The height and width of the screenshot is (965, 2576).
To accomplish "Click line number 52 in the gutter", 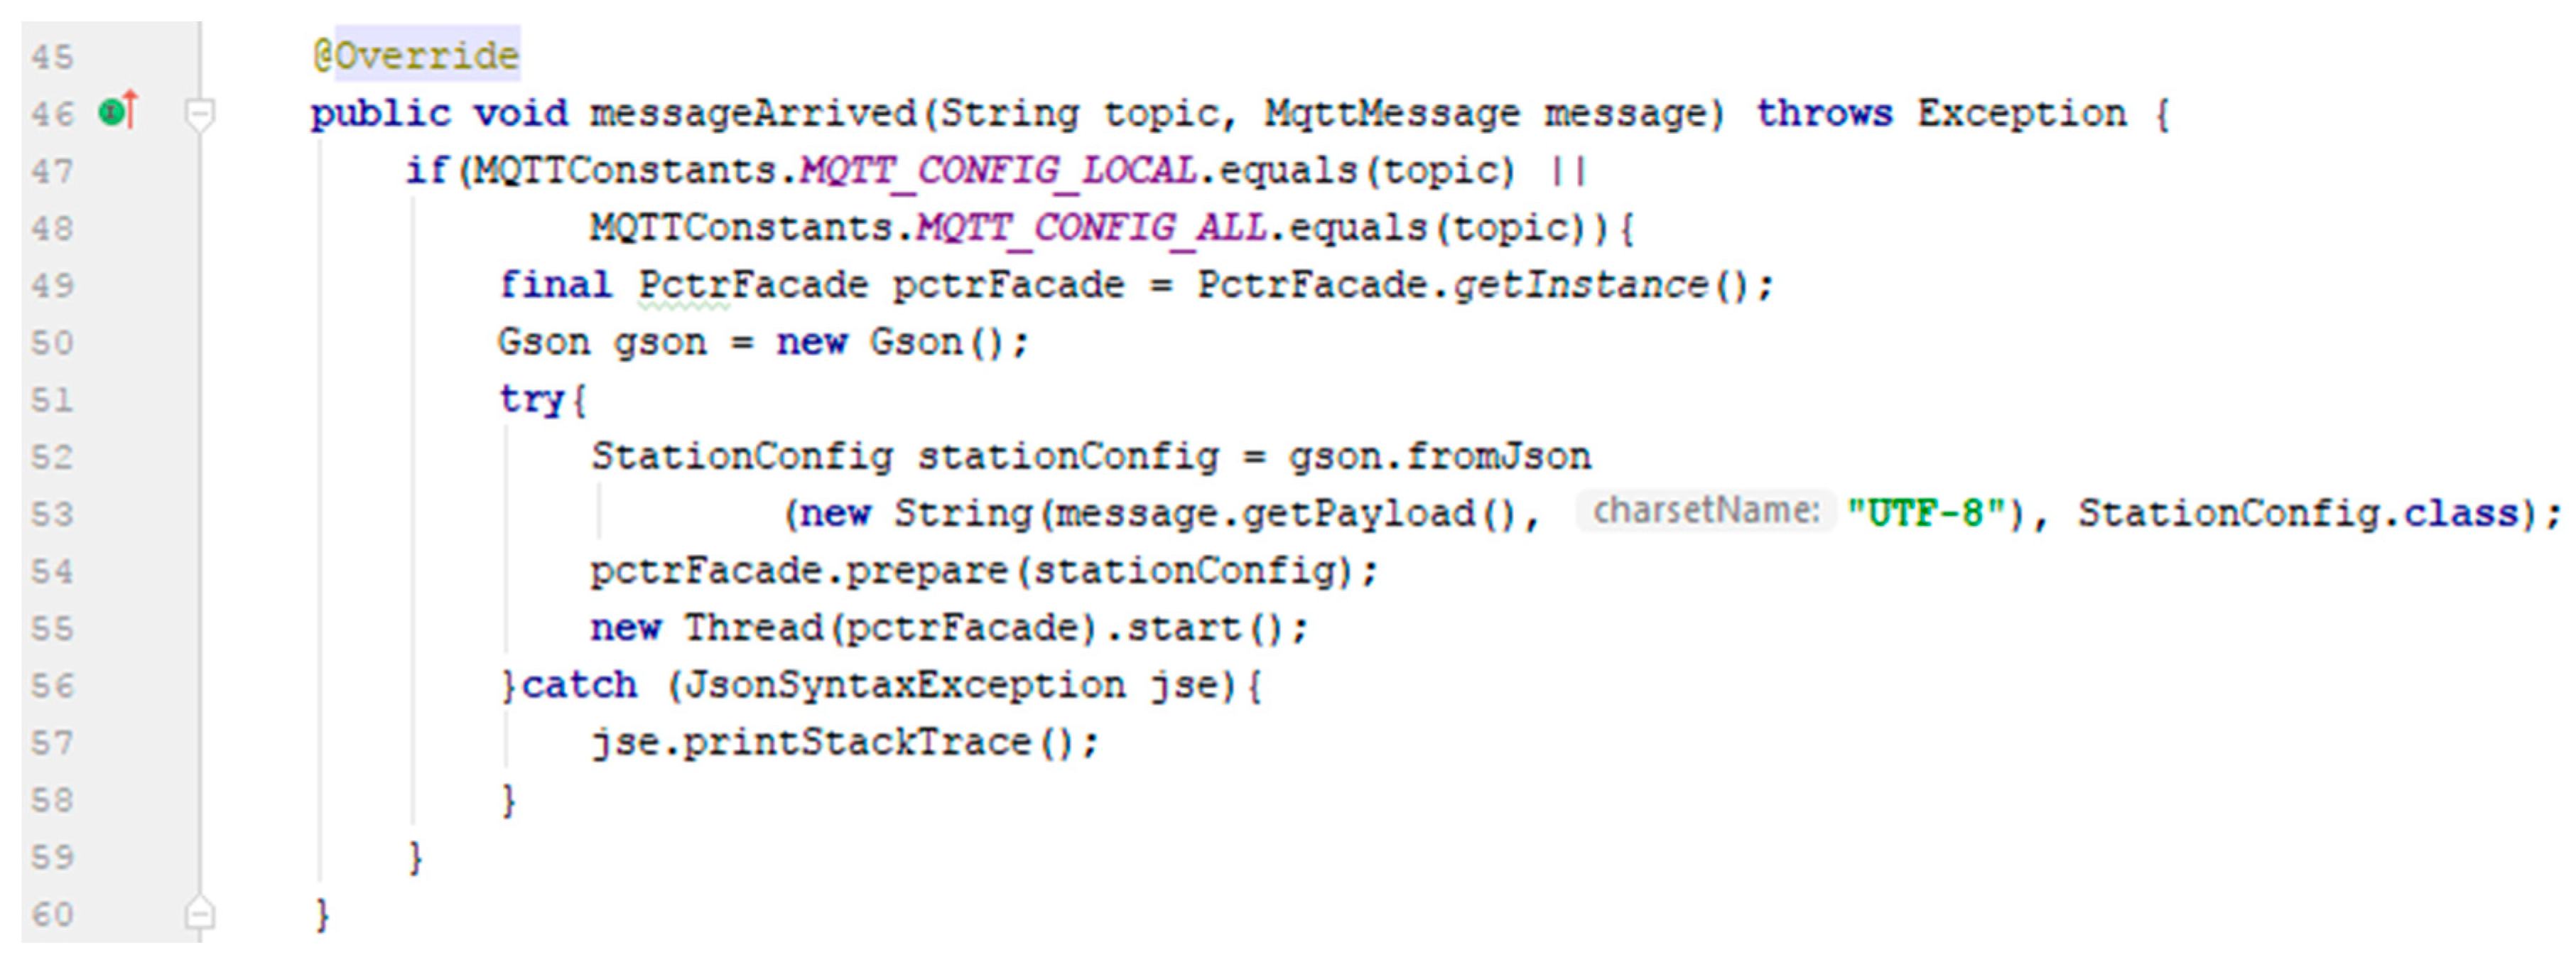I will pos(52,457).
